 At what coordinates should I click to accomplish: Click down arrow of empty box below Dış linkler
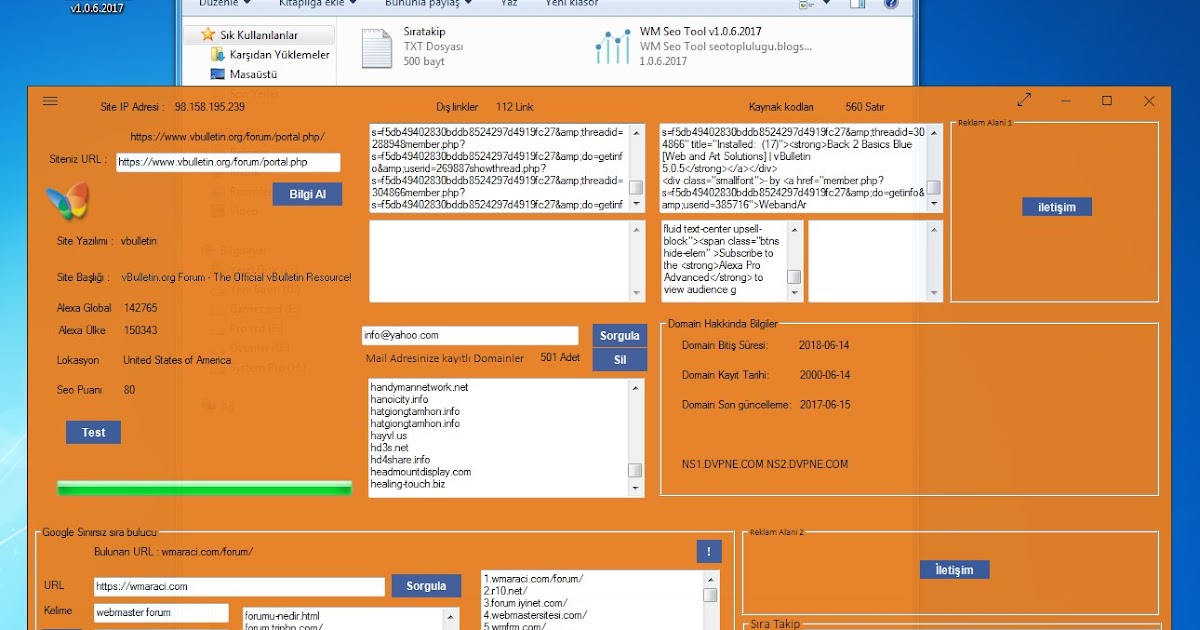click(x=637, y=293)
